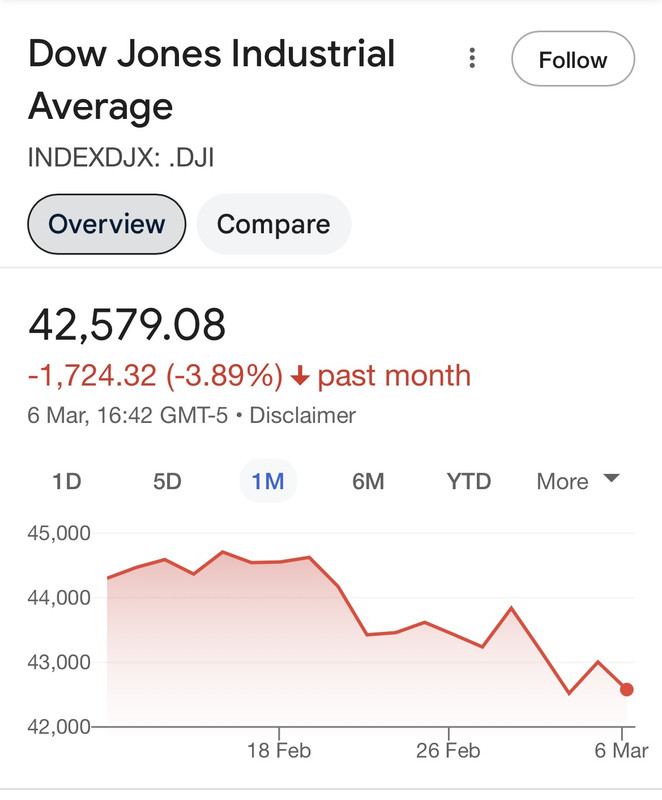This screenshot has height=800, width=662.
Task: Select the 6M time range
Action: (368, 481)
